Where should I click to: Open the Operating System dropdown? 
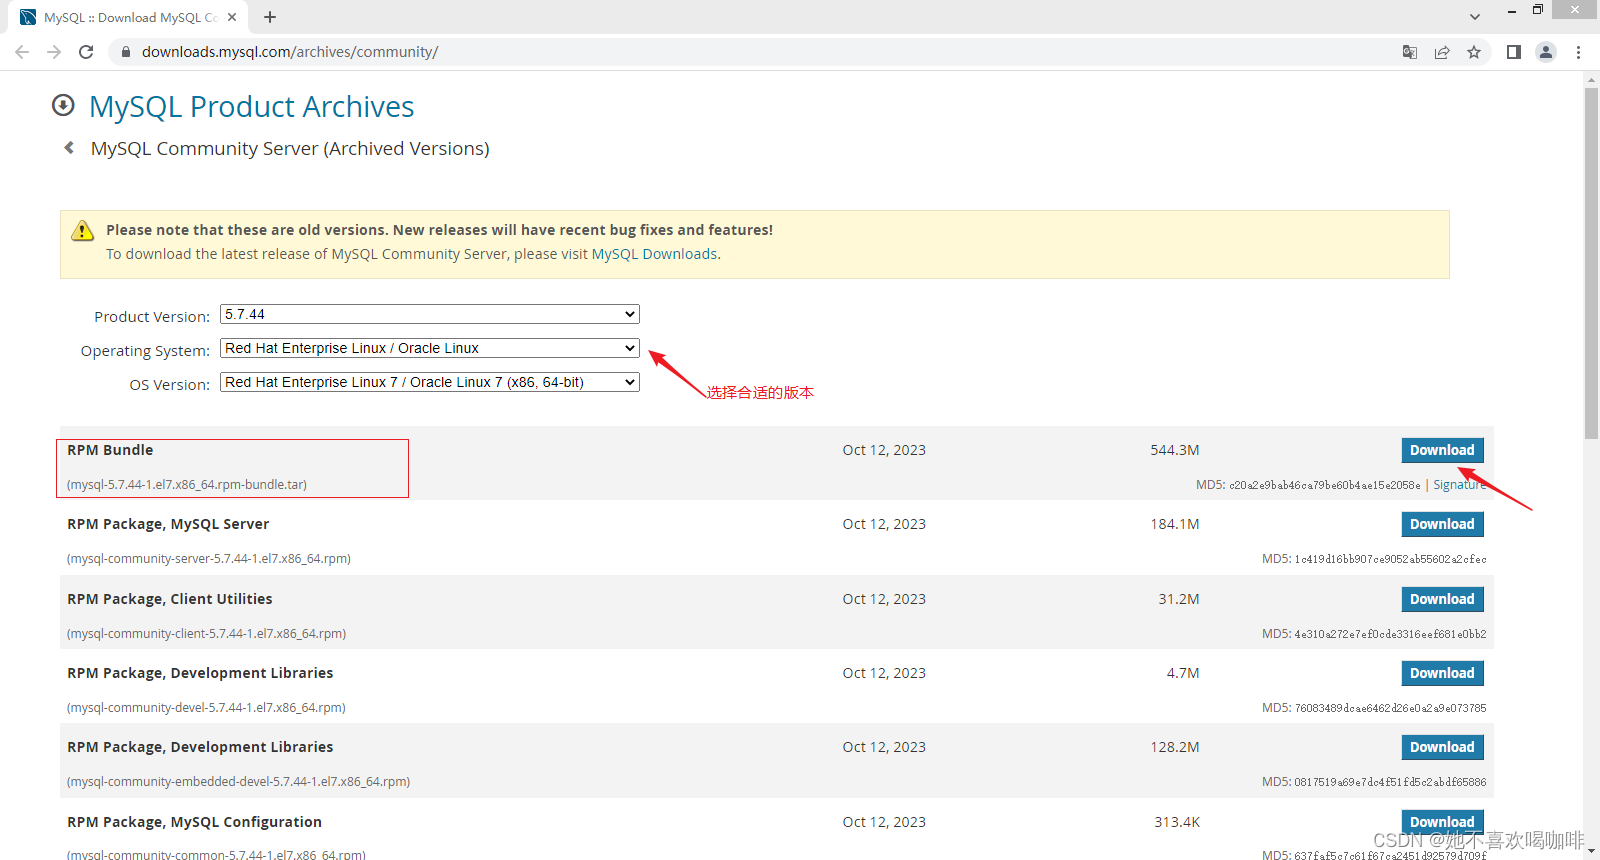[x=430, y=348]
